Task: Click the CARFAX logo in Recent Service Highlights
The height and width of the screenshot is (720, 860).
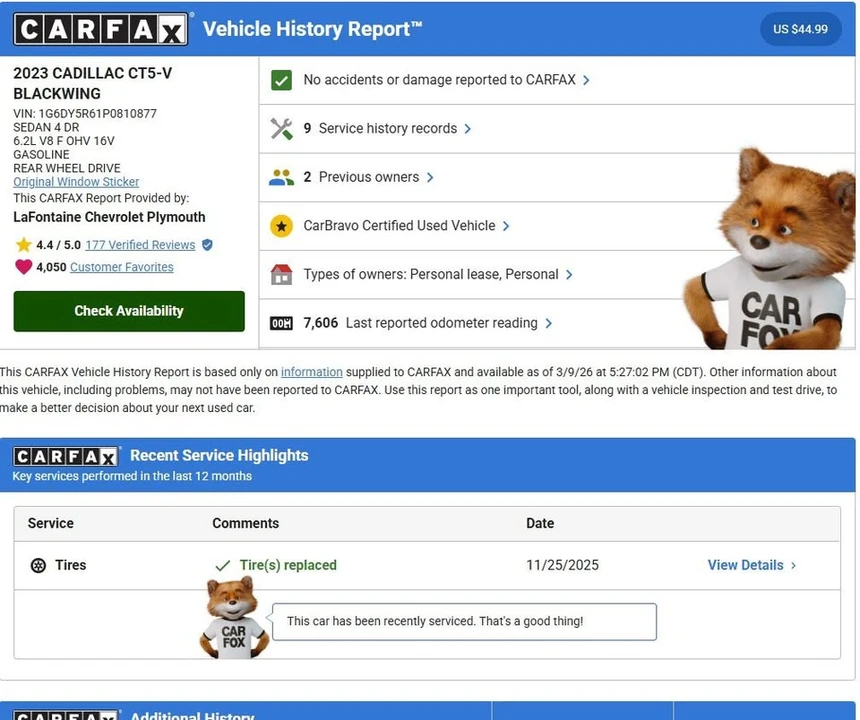Action: click(x=66, y=457)
